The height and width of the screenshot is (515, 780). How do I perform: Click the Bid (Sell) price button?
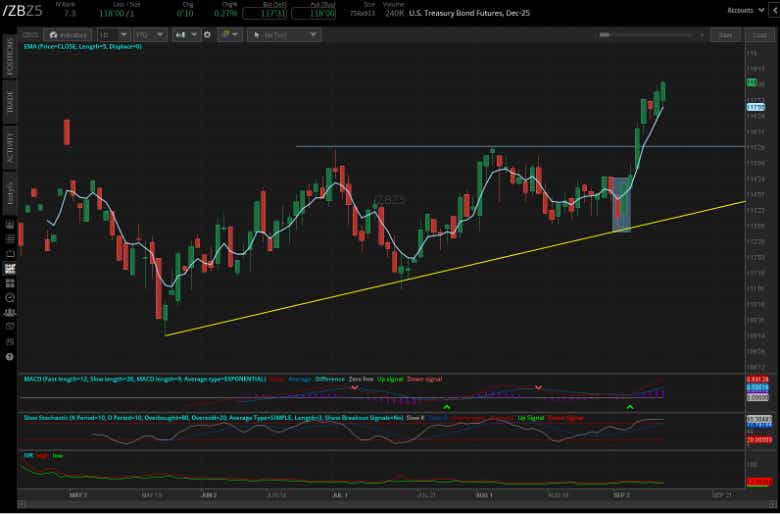tap(264, 13)
